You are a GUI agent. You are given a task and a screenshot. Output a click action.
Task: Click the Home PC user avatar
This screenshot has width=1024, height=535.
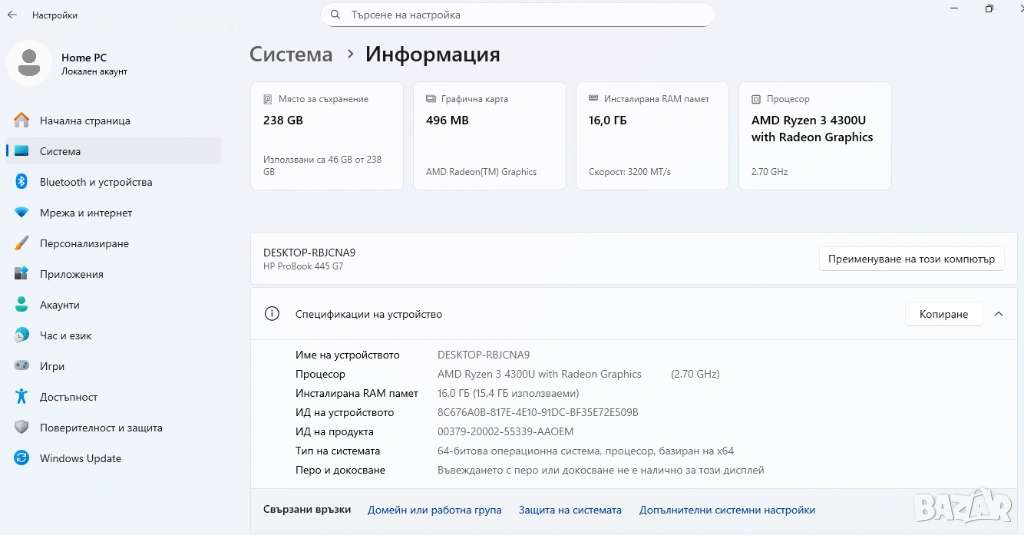29,63
